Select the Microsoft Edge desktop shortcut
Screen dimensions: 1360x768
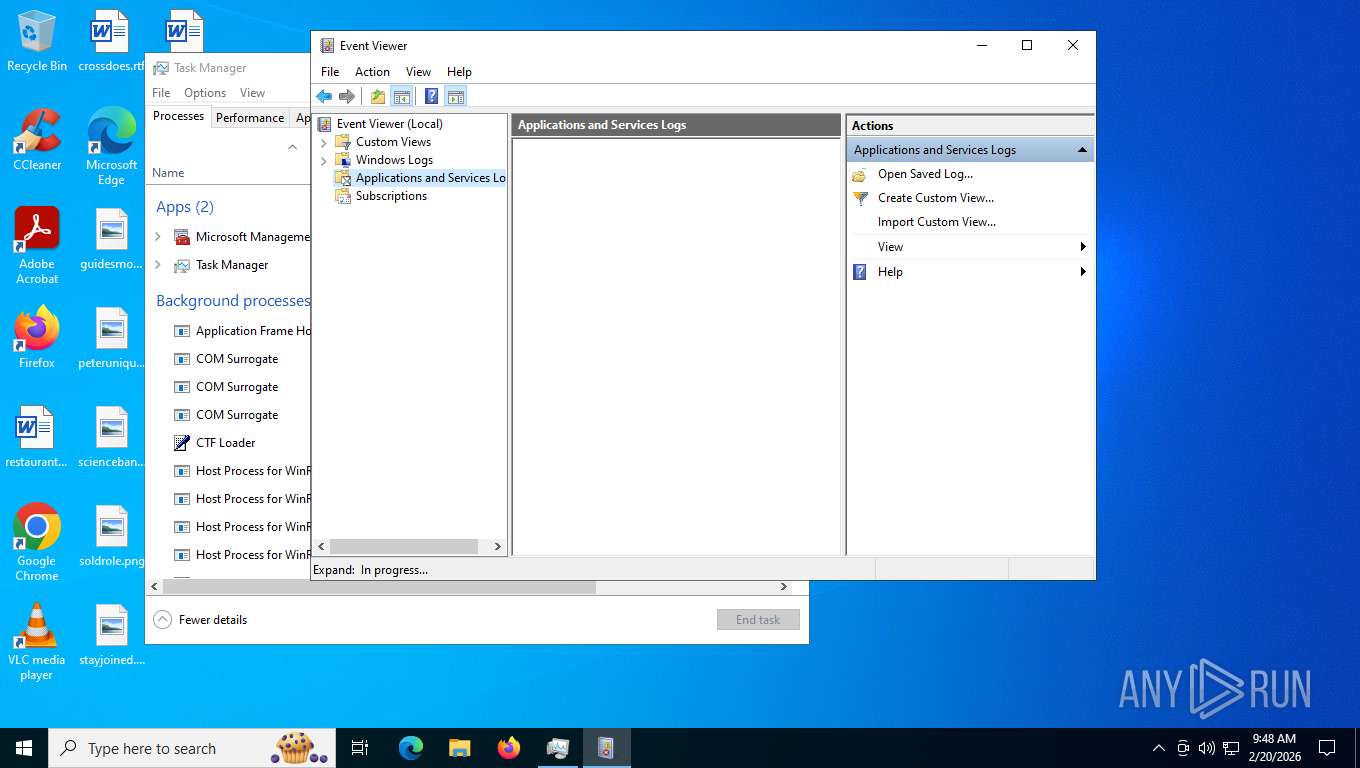[111, 147]
